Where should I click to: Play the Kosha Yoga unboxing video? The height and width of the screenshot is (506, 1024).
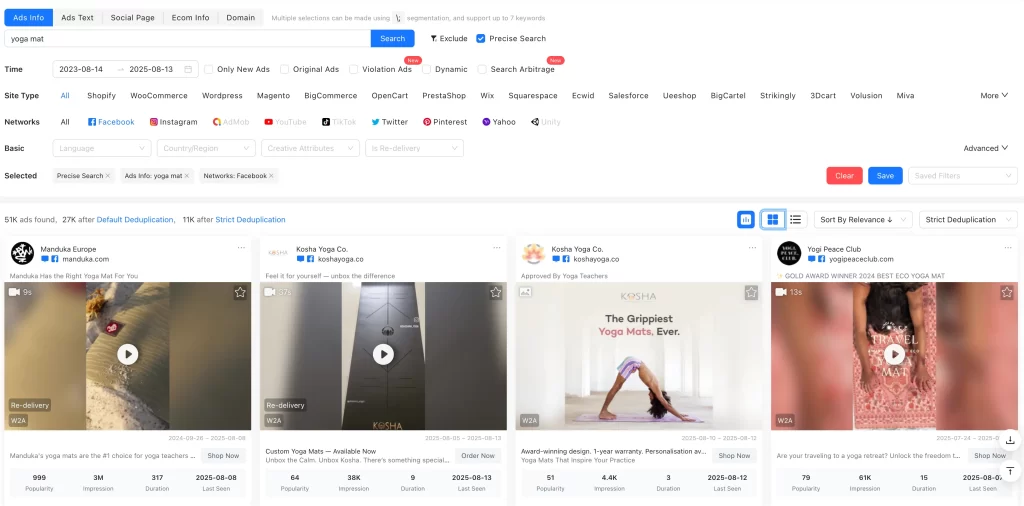click(x=383, y=355)
